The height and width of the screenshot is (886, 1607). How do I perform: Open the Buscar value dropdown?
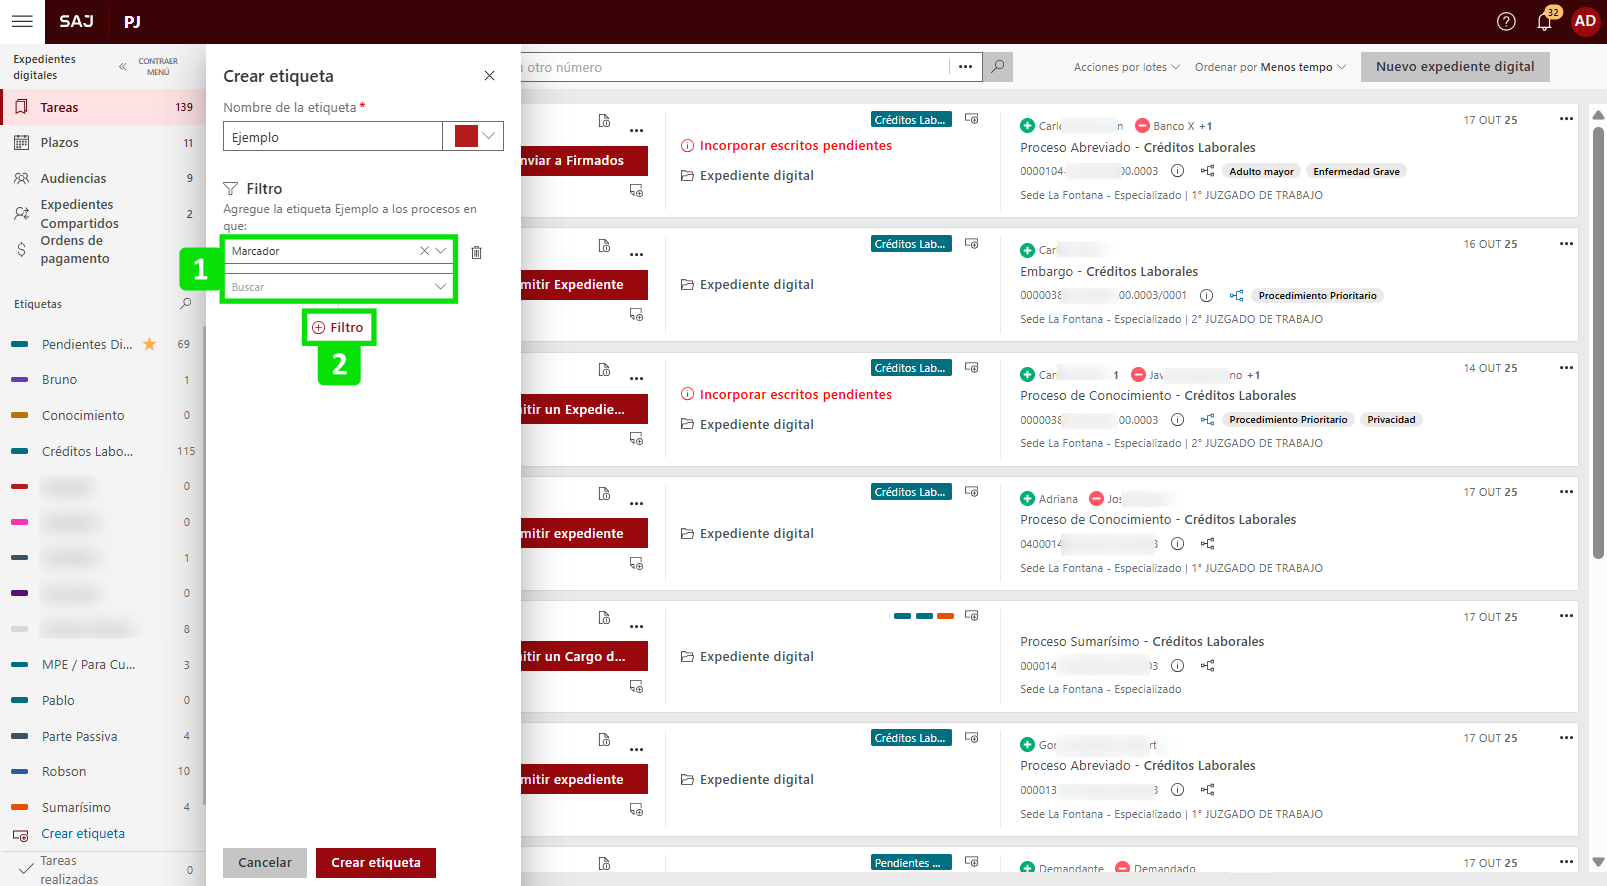coord(440,287)
